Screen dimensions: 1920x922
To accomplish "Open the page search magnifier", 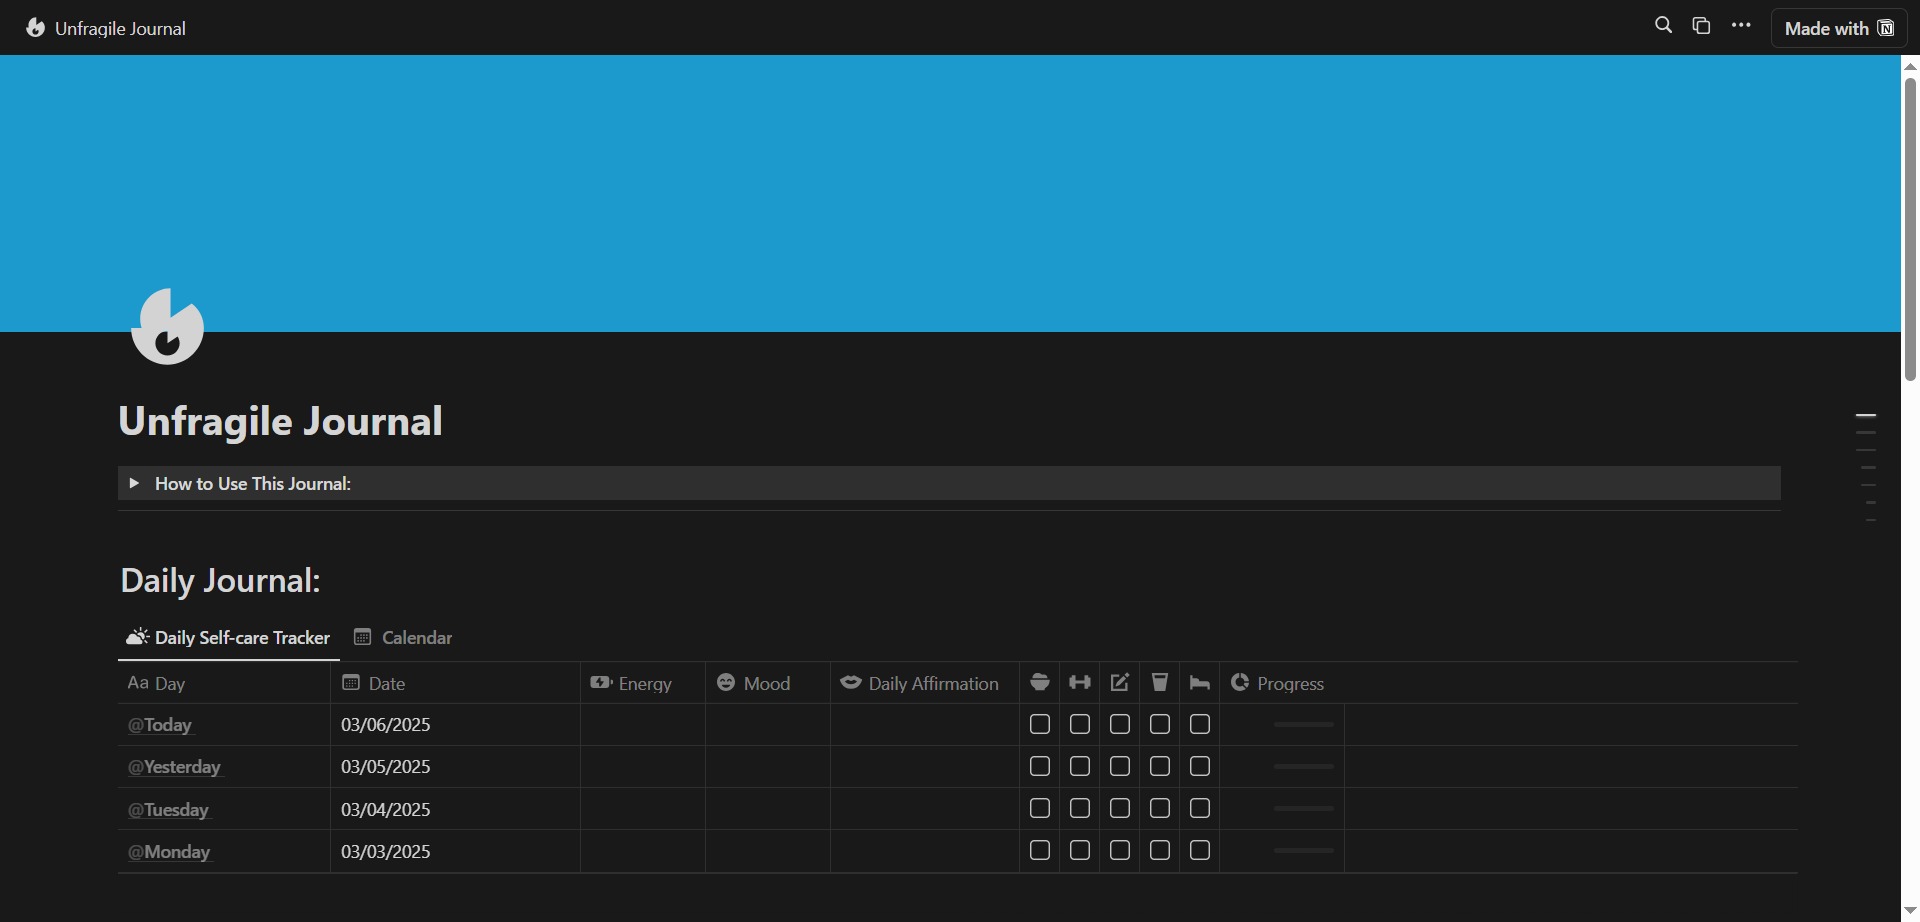I will click(x=1663, y=26).
